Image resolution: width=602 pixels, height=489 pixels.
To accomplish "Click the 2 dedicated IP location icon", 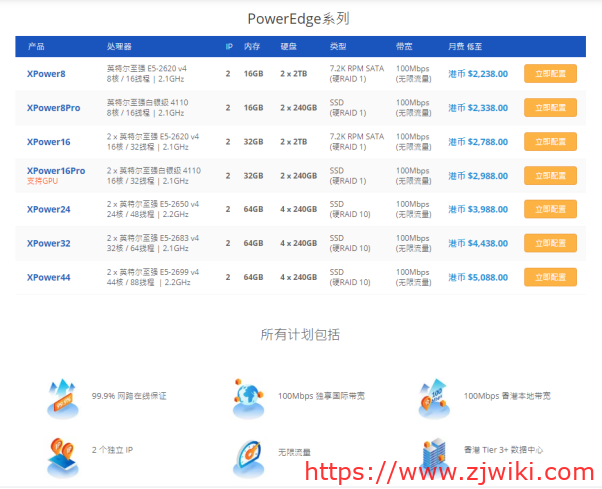I will [62, 455].
